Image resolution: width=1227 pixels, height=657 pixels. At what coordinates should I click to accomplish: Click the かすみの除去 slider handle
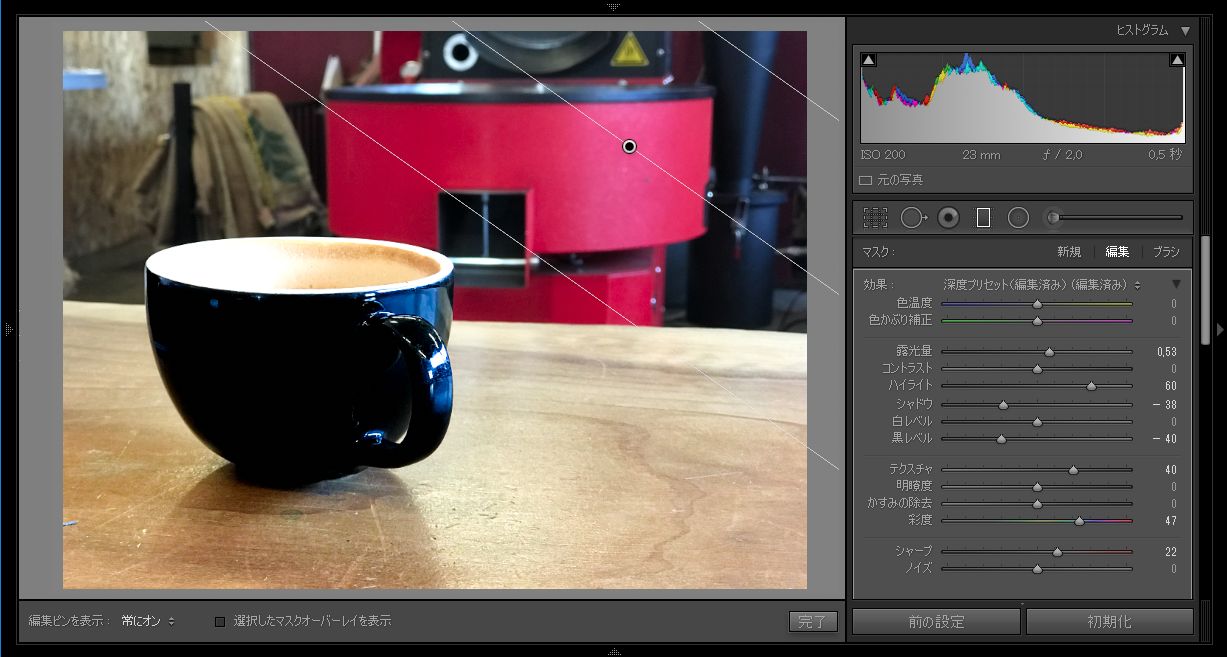click(1037, 504)
